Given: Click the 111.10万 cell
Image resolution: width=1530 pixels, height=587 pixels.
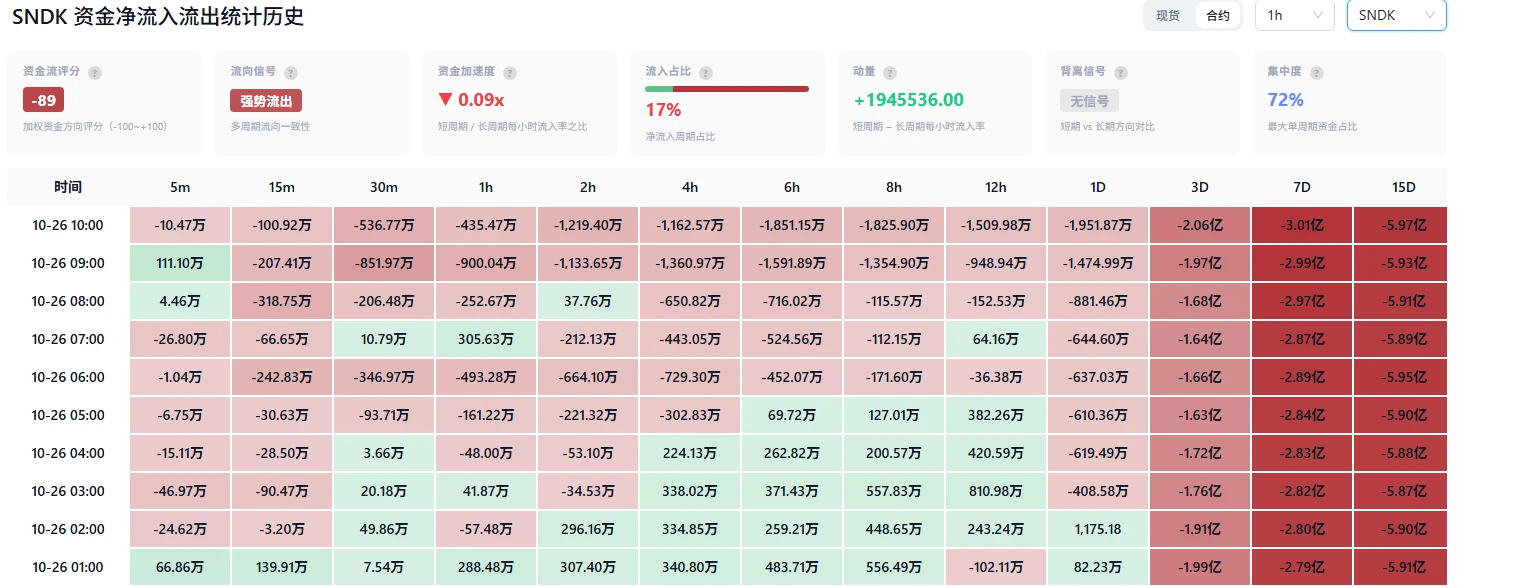Looking at the screenshot, I should (180, 263).
